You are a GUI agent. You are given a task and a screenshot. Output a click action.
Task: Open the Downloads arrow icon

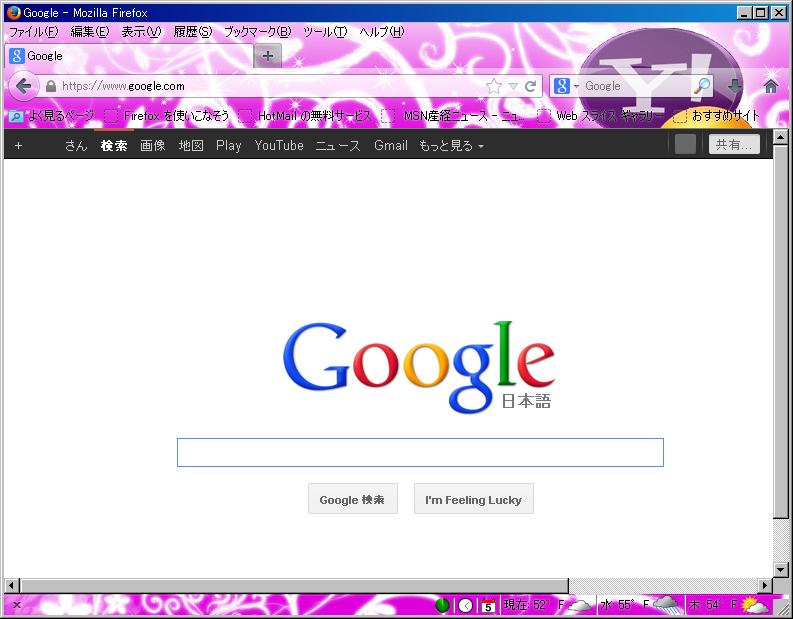[735, 86]
